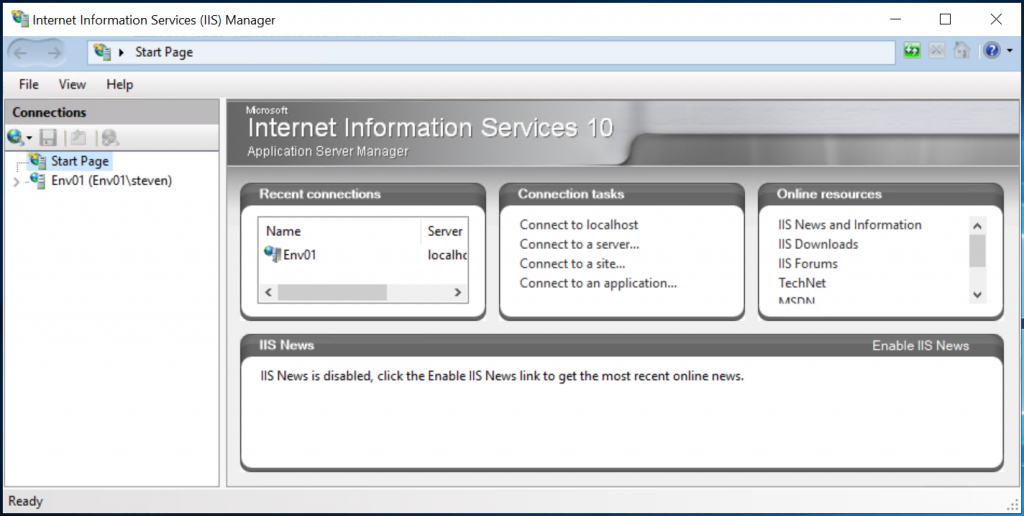Image resolution: width=1024 pixels, height=516 pixels.
Task: Click right arrow of Recent connections scrollbar
Action: coord(458,292)
